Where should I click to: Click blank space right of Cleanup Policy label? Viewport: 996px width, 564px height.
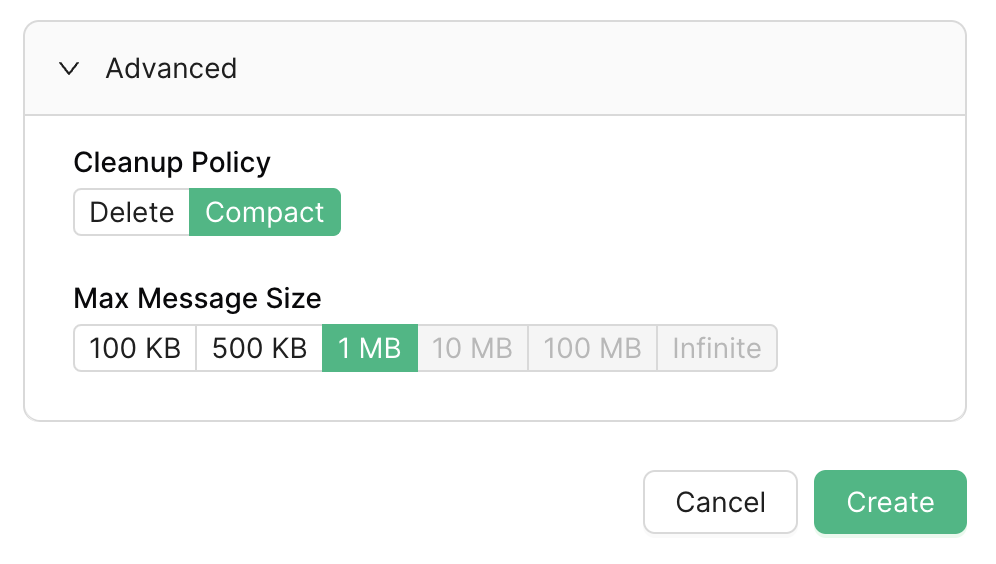600,162
